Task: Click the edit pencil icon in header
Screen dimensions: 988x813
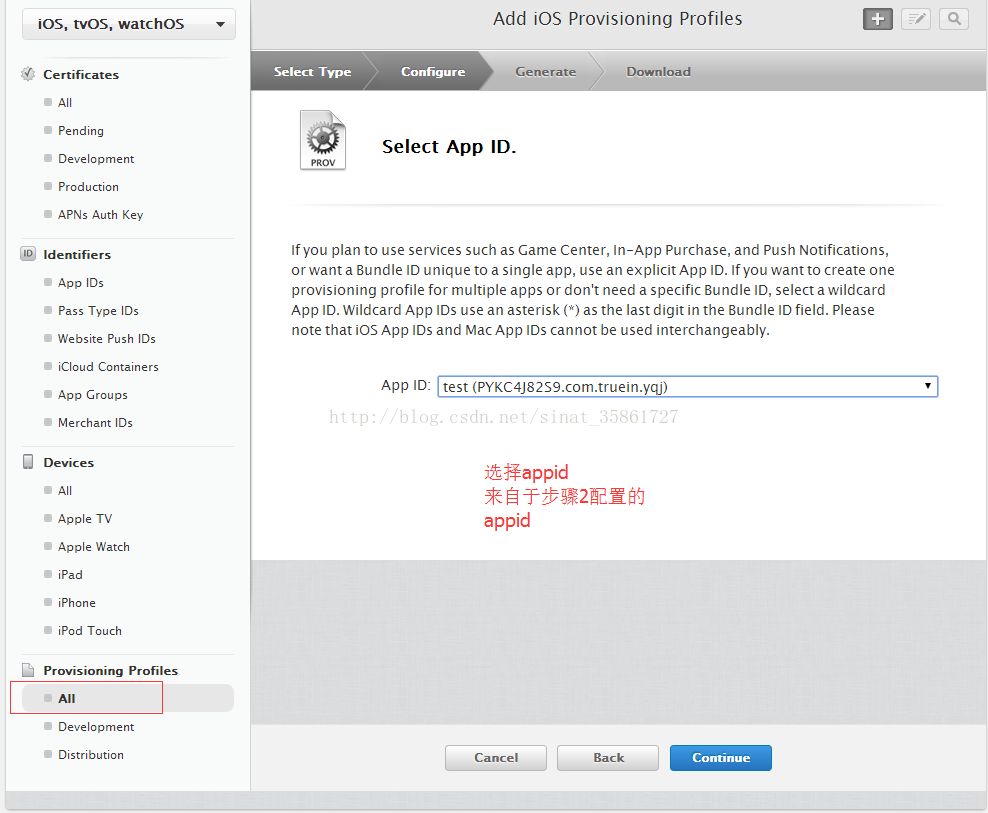Action: (x=916, y=20)
